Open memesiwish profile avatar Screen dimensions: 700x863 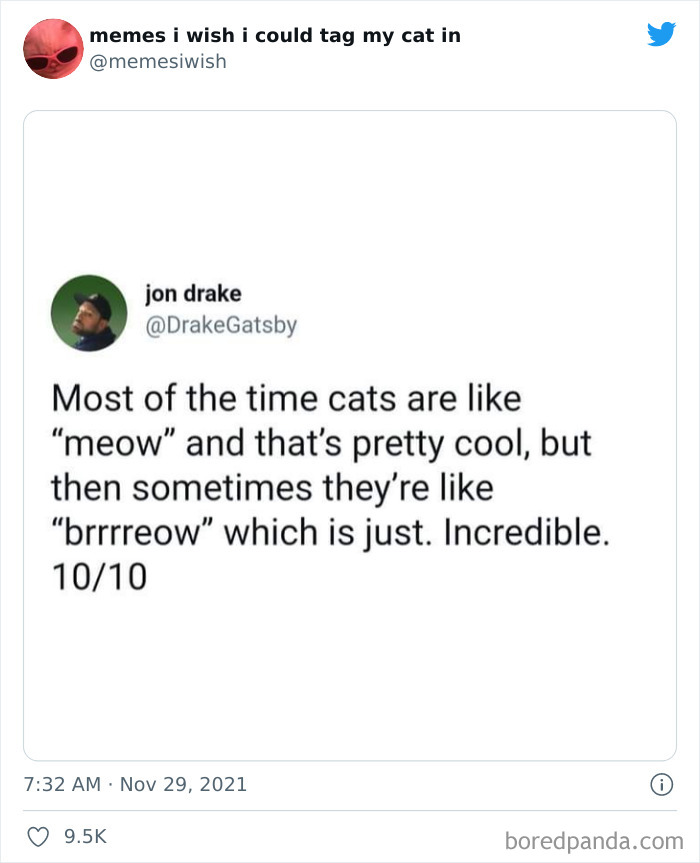coord(53,48)
